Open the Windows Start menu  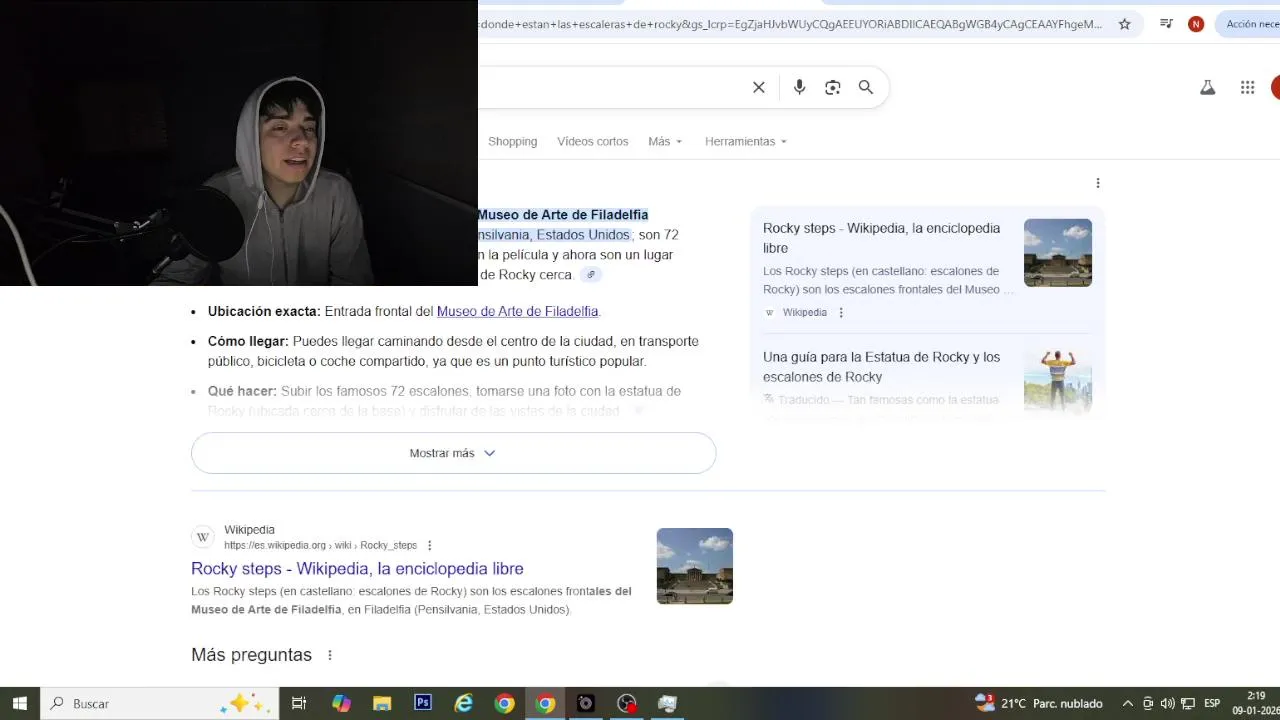(19, 704)
